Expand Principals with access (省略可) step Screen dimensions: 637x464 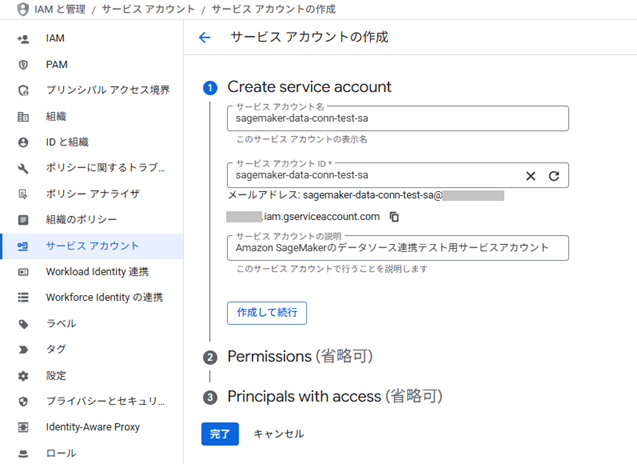(x=335, y=396)
